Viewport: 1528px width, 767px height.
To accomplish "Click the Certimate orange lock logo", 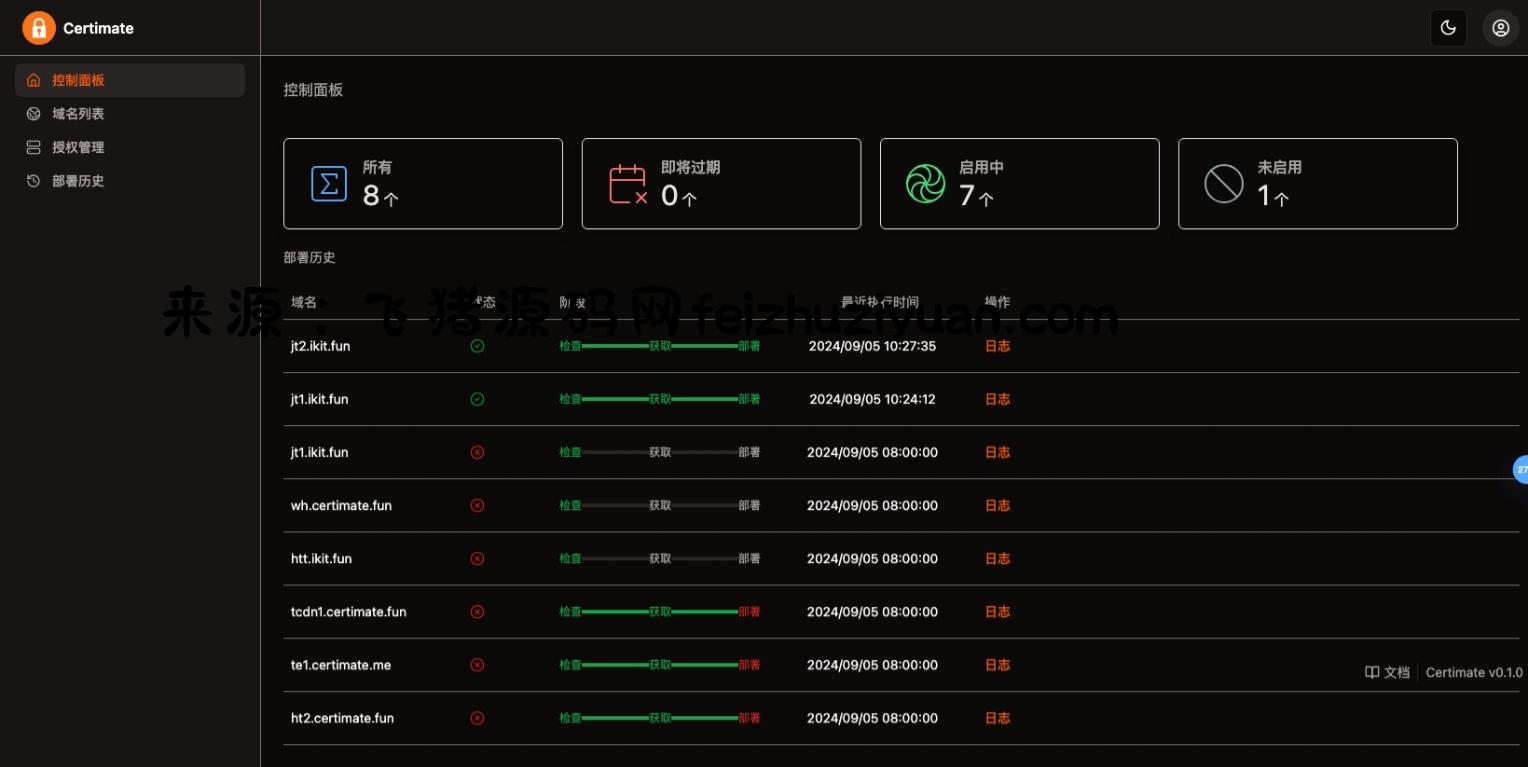I will (39, 28).
